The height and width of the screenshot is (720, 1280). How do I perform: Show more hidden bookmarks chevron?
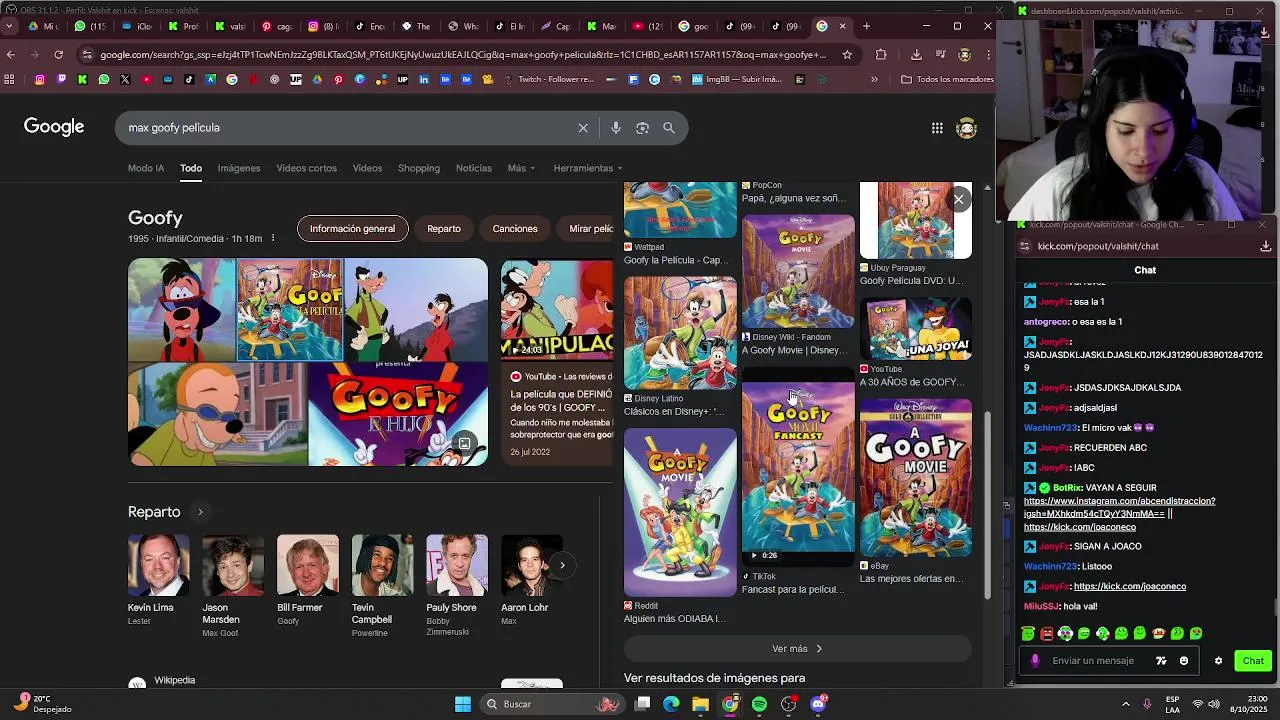874,79
